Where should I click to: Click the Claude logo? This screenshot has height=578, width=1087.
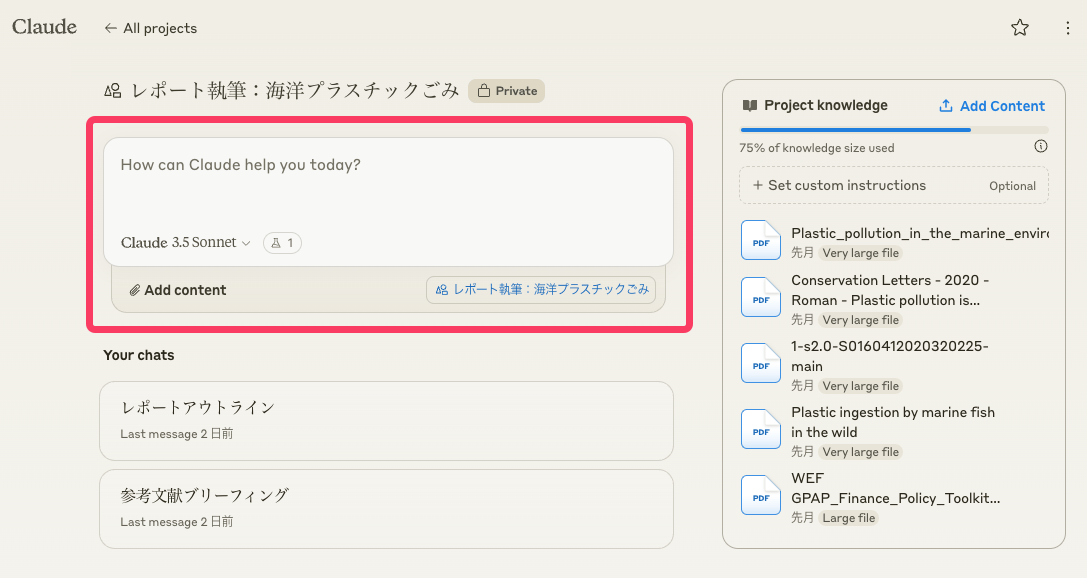click(44, 27)
